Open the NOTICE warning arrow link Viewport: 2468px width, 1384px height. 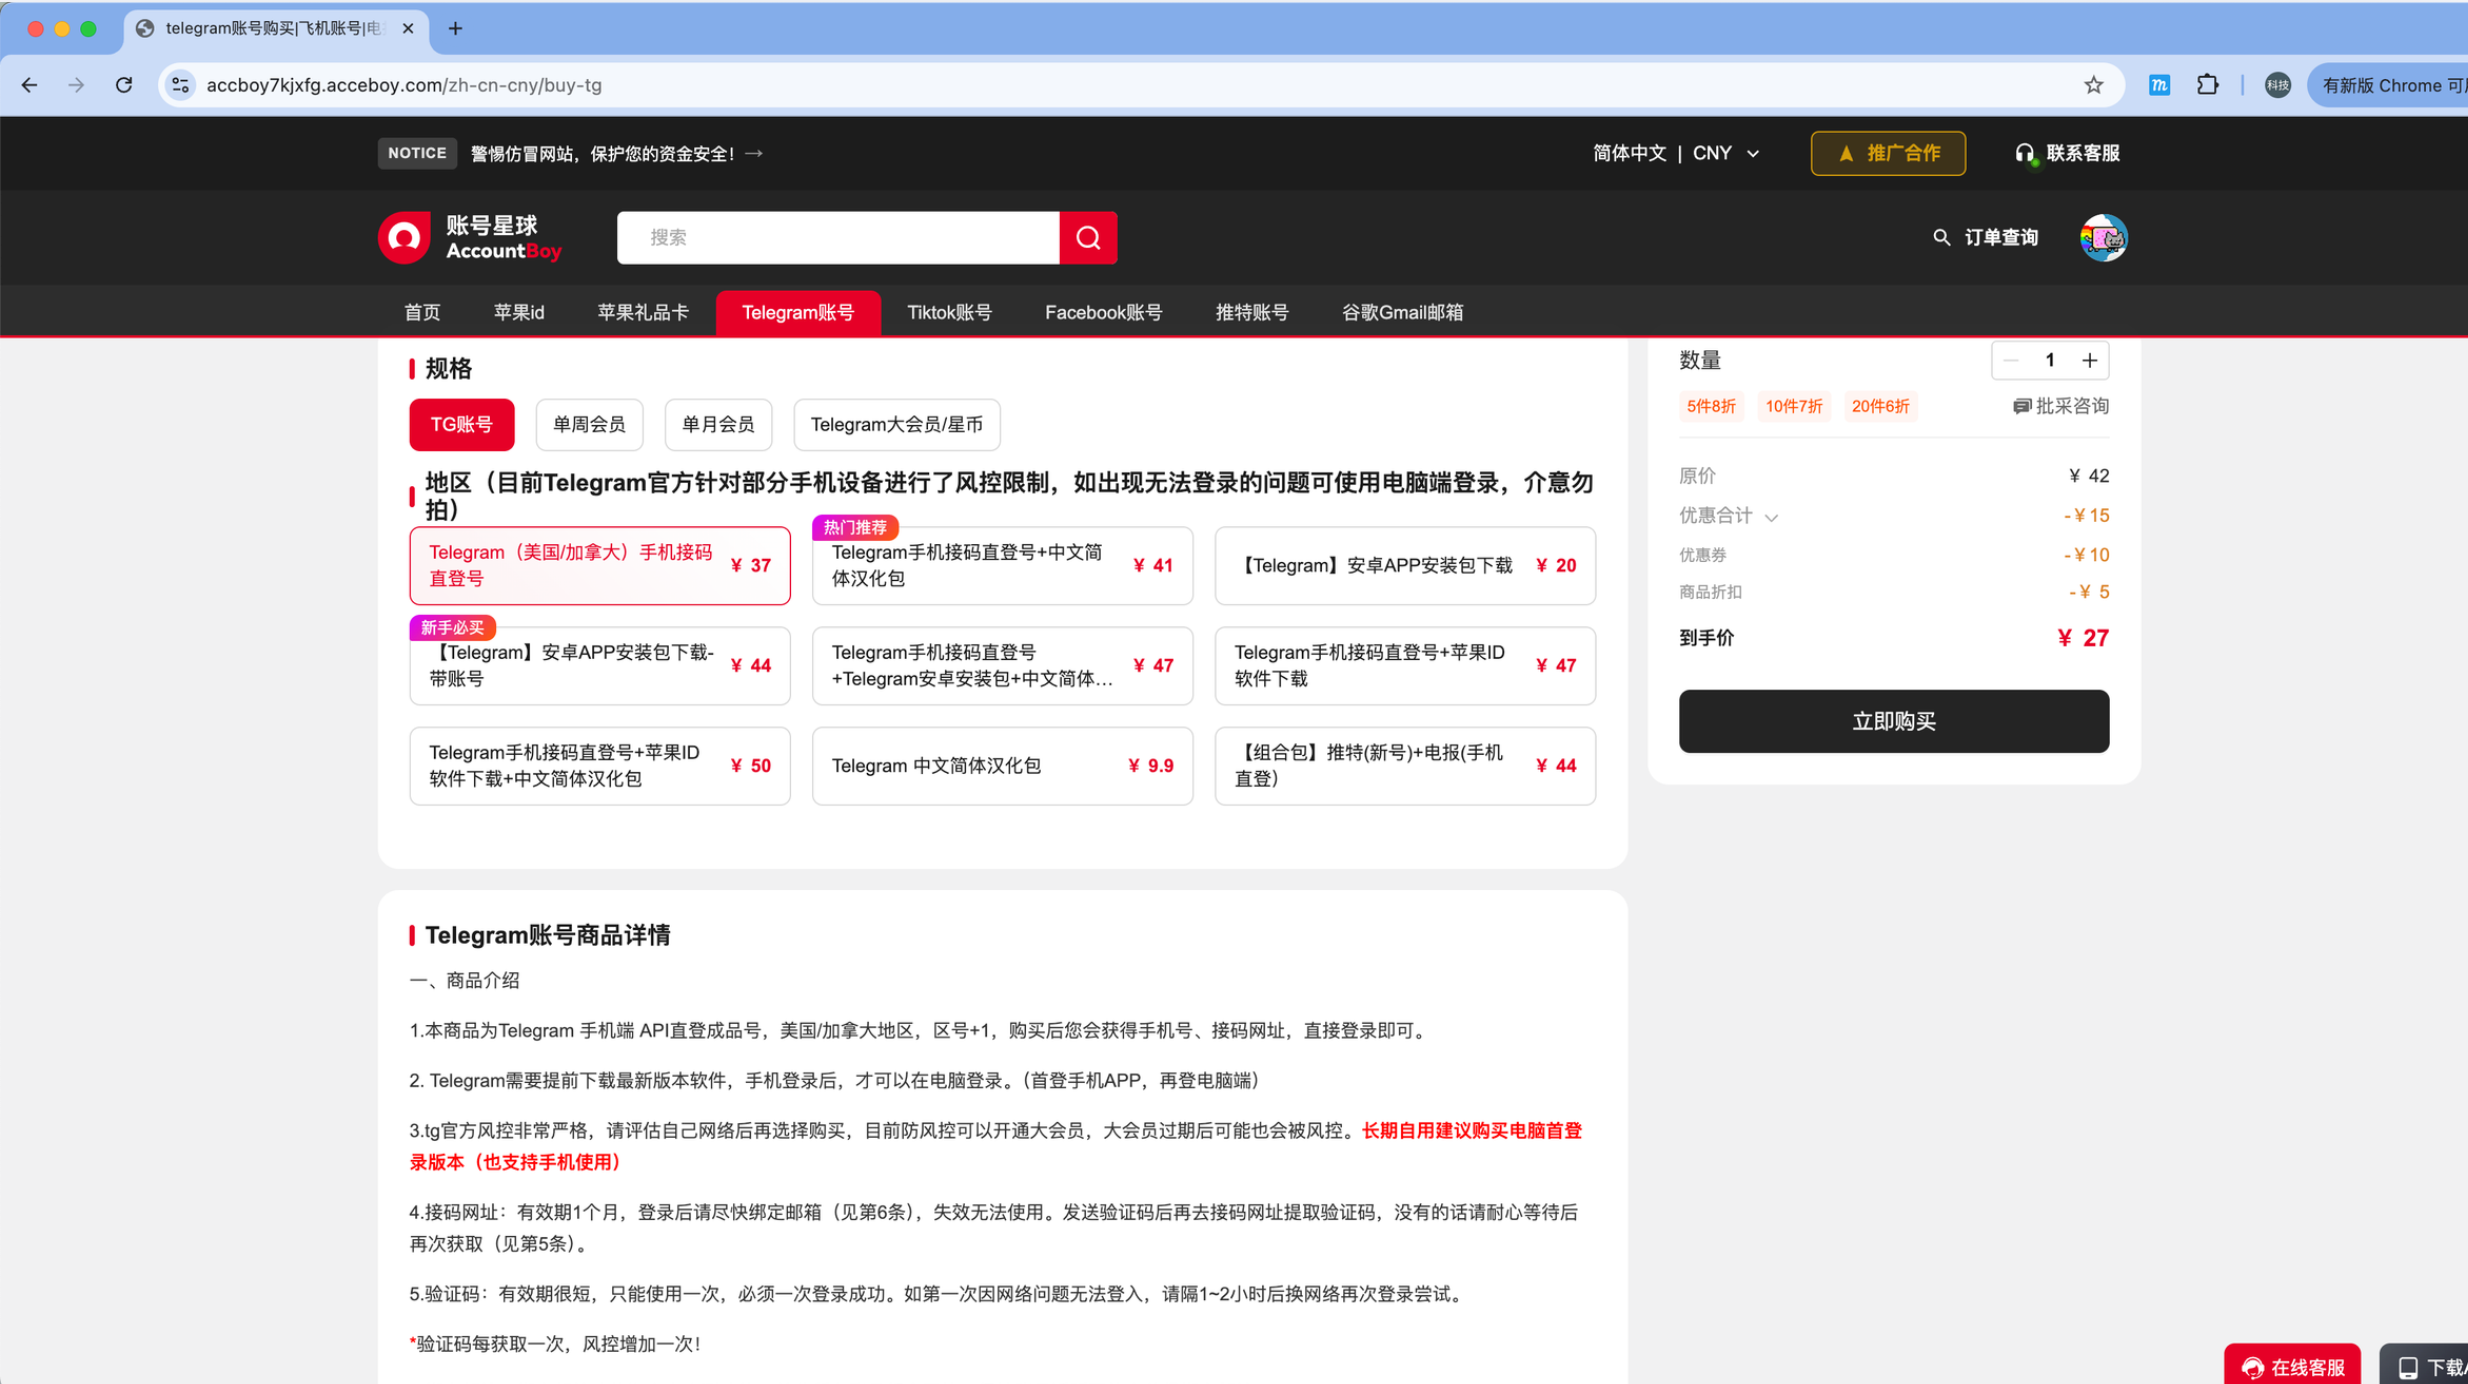[x=755, y=153]
